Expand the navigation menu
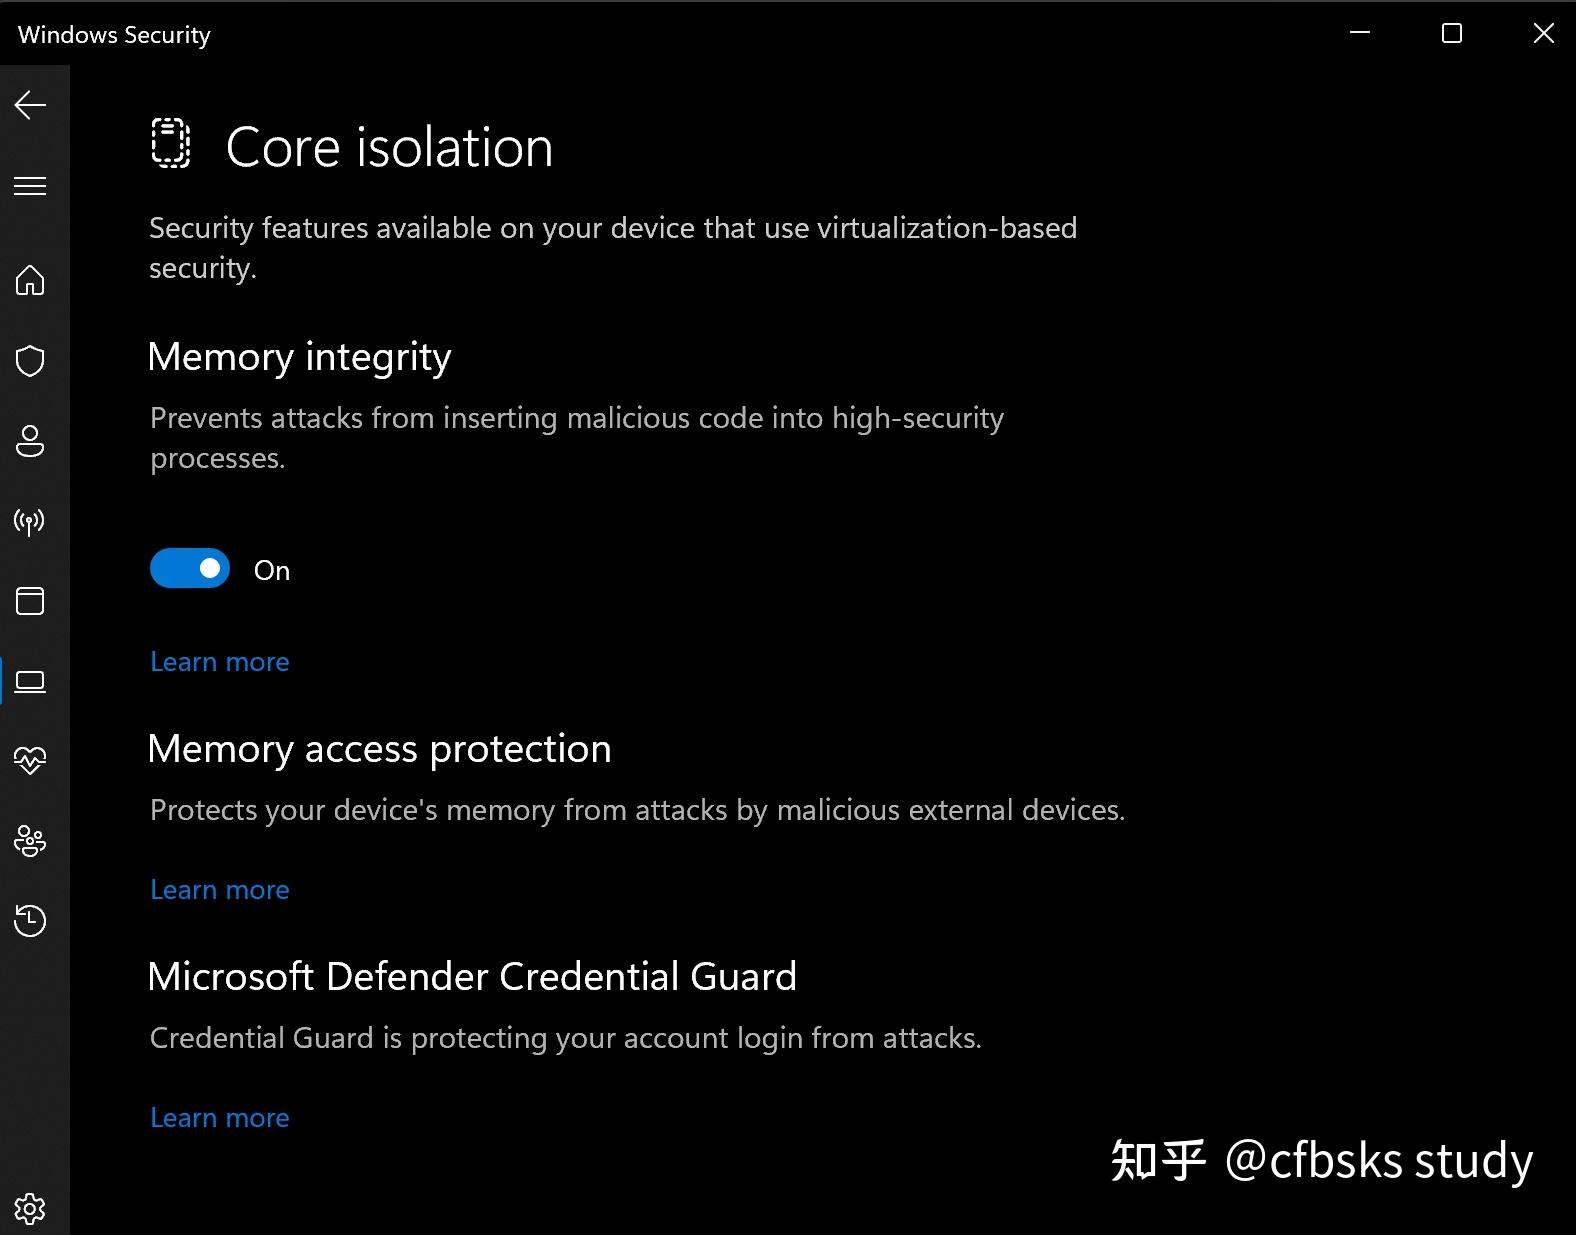The width and height of the screenshot is (1576, 1235). [31, 186]
